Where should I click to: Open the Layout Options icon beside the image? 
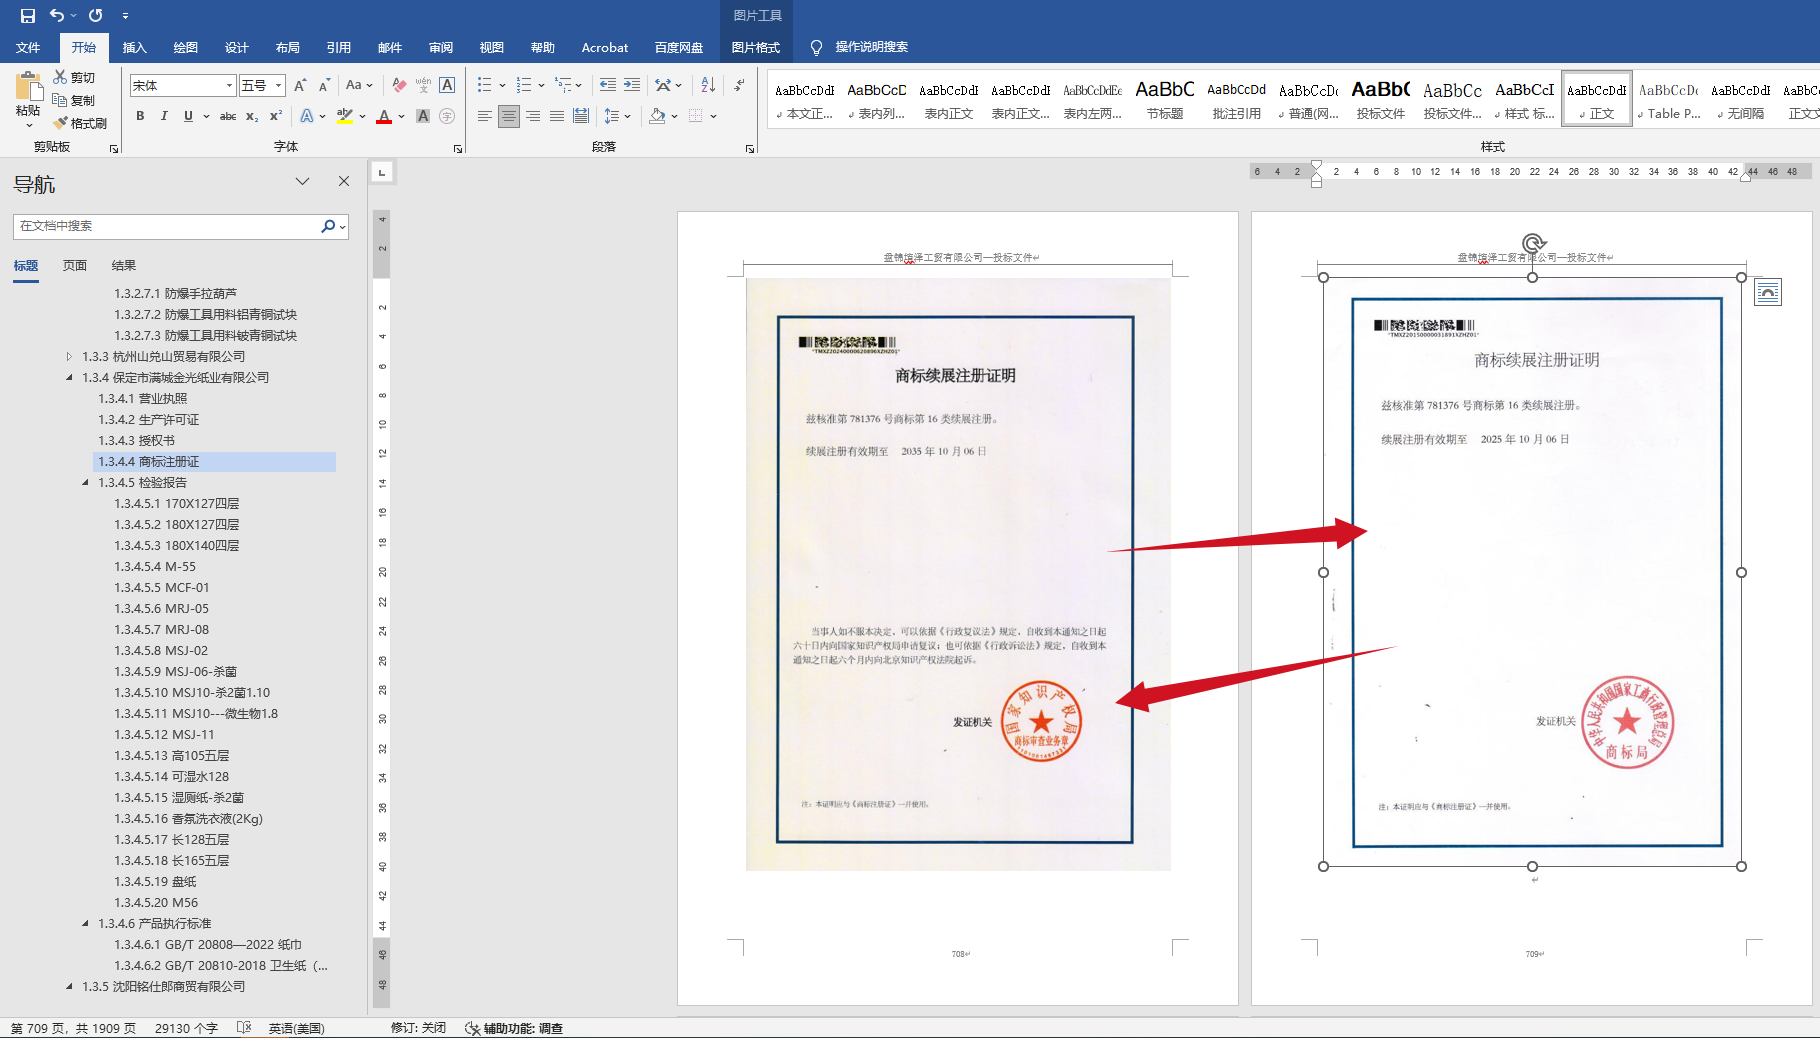(x=1768, y=292)
